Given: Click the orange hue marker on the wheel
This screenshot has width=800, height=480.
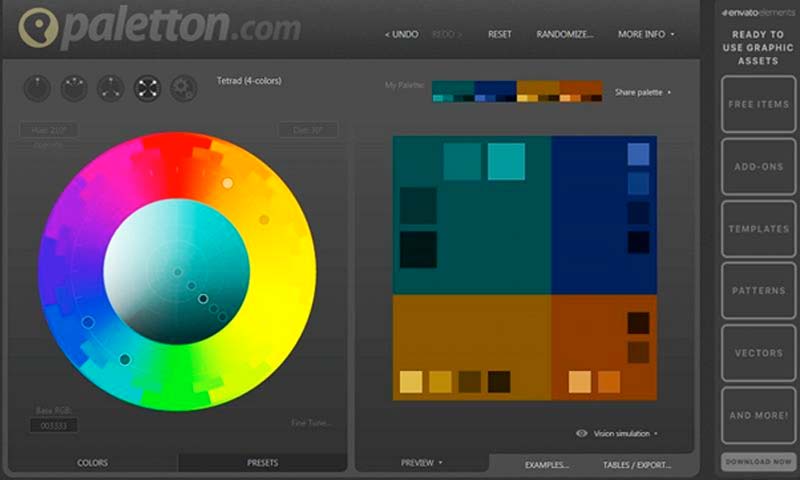Looking at the screenshot, I should (228, 183).
